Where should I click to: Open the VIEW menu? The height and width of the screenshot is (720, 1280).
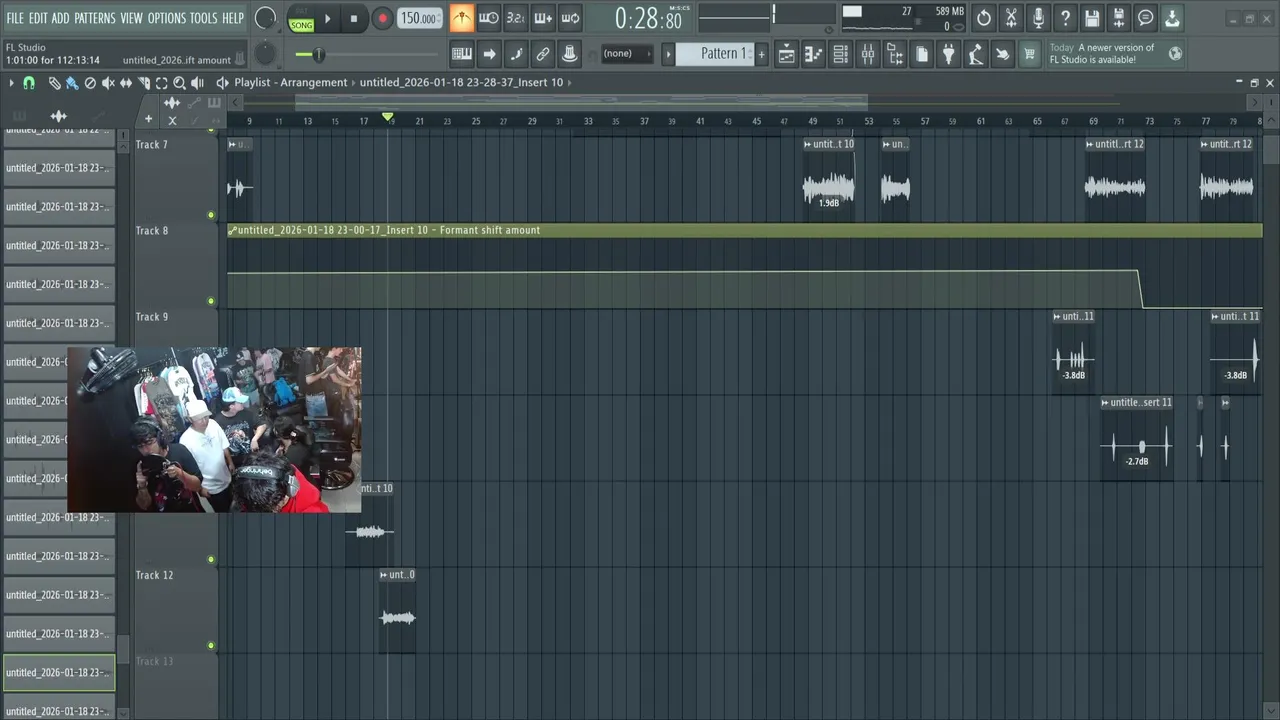[132, 18]
